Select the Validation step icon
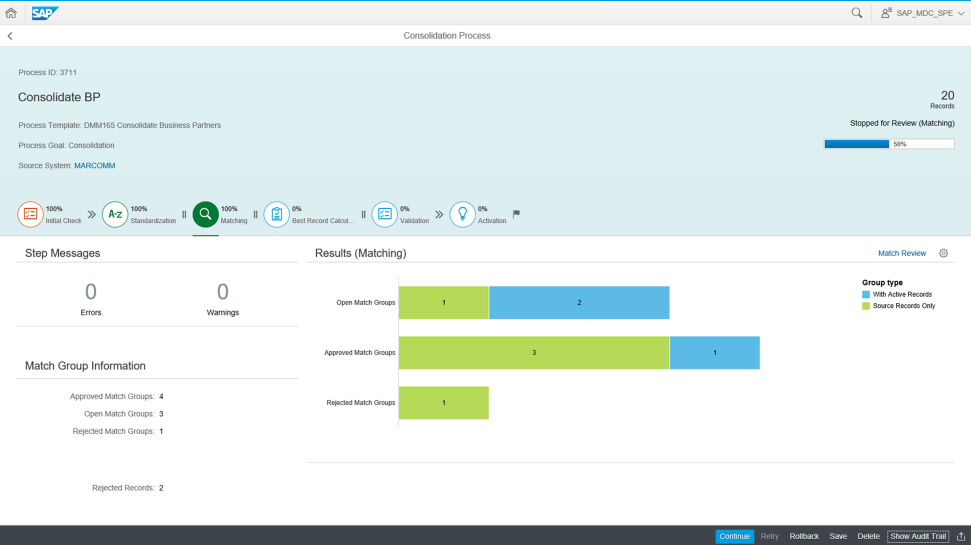This screenshot has width=971, height=545. click(385, 214)
